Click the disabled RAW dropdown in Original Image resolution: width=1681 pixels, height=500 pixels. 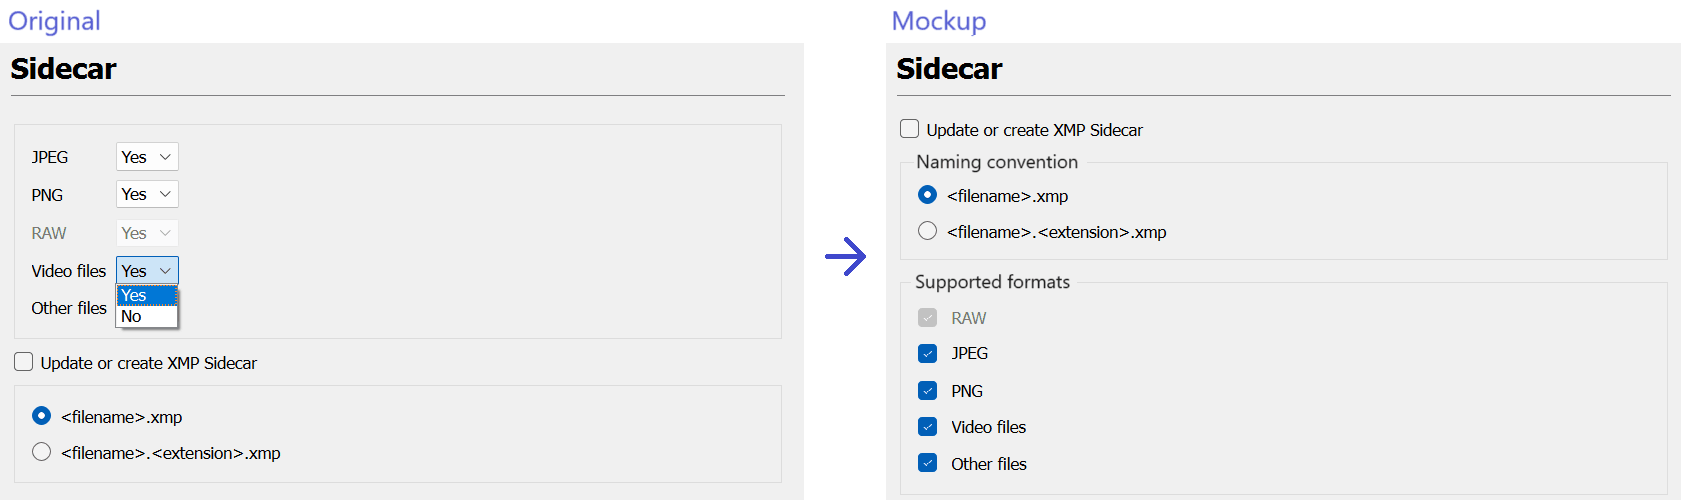147,233
